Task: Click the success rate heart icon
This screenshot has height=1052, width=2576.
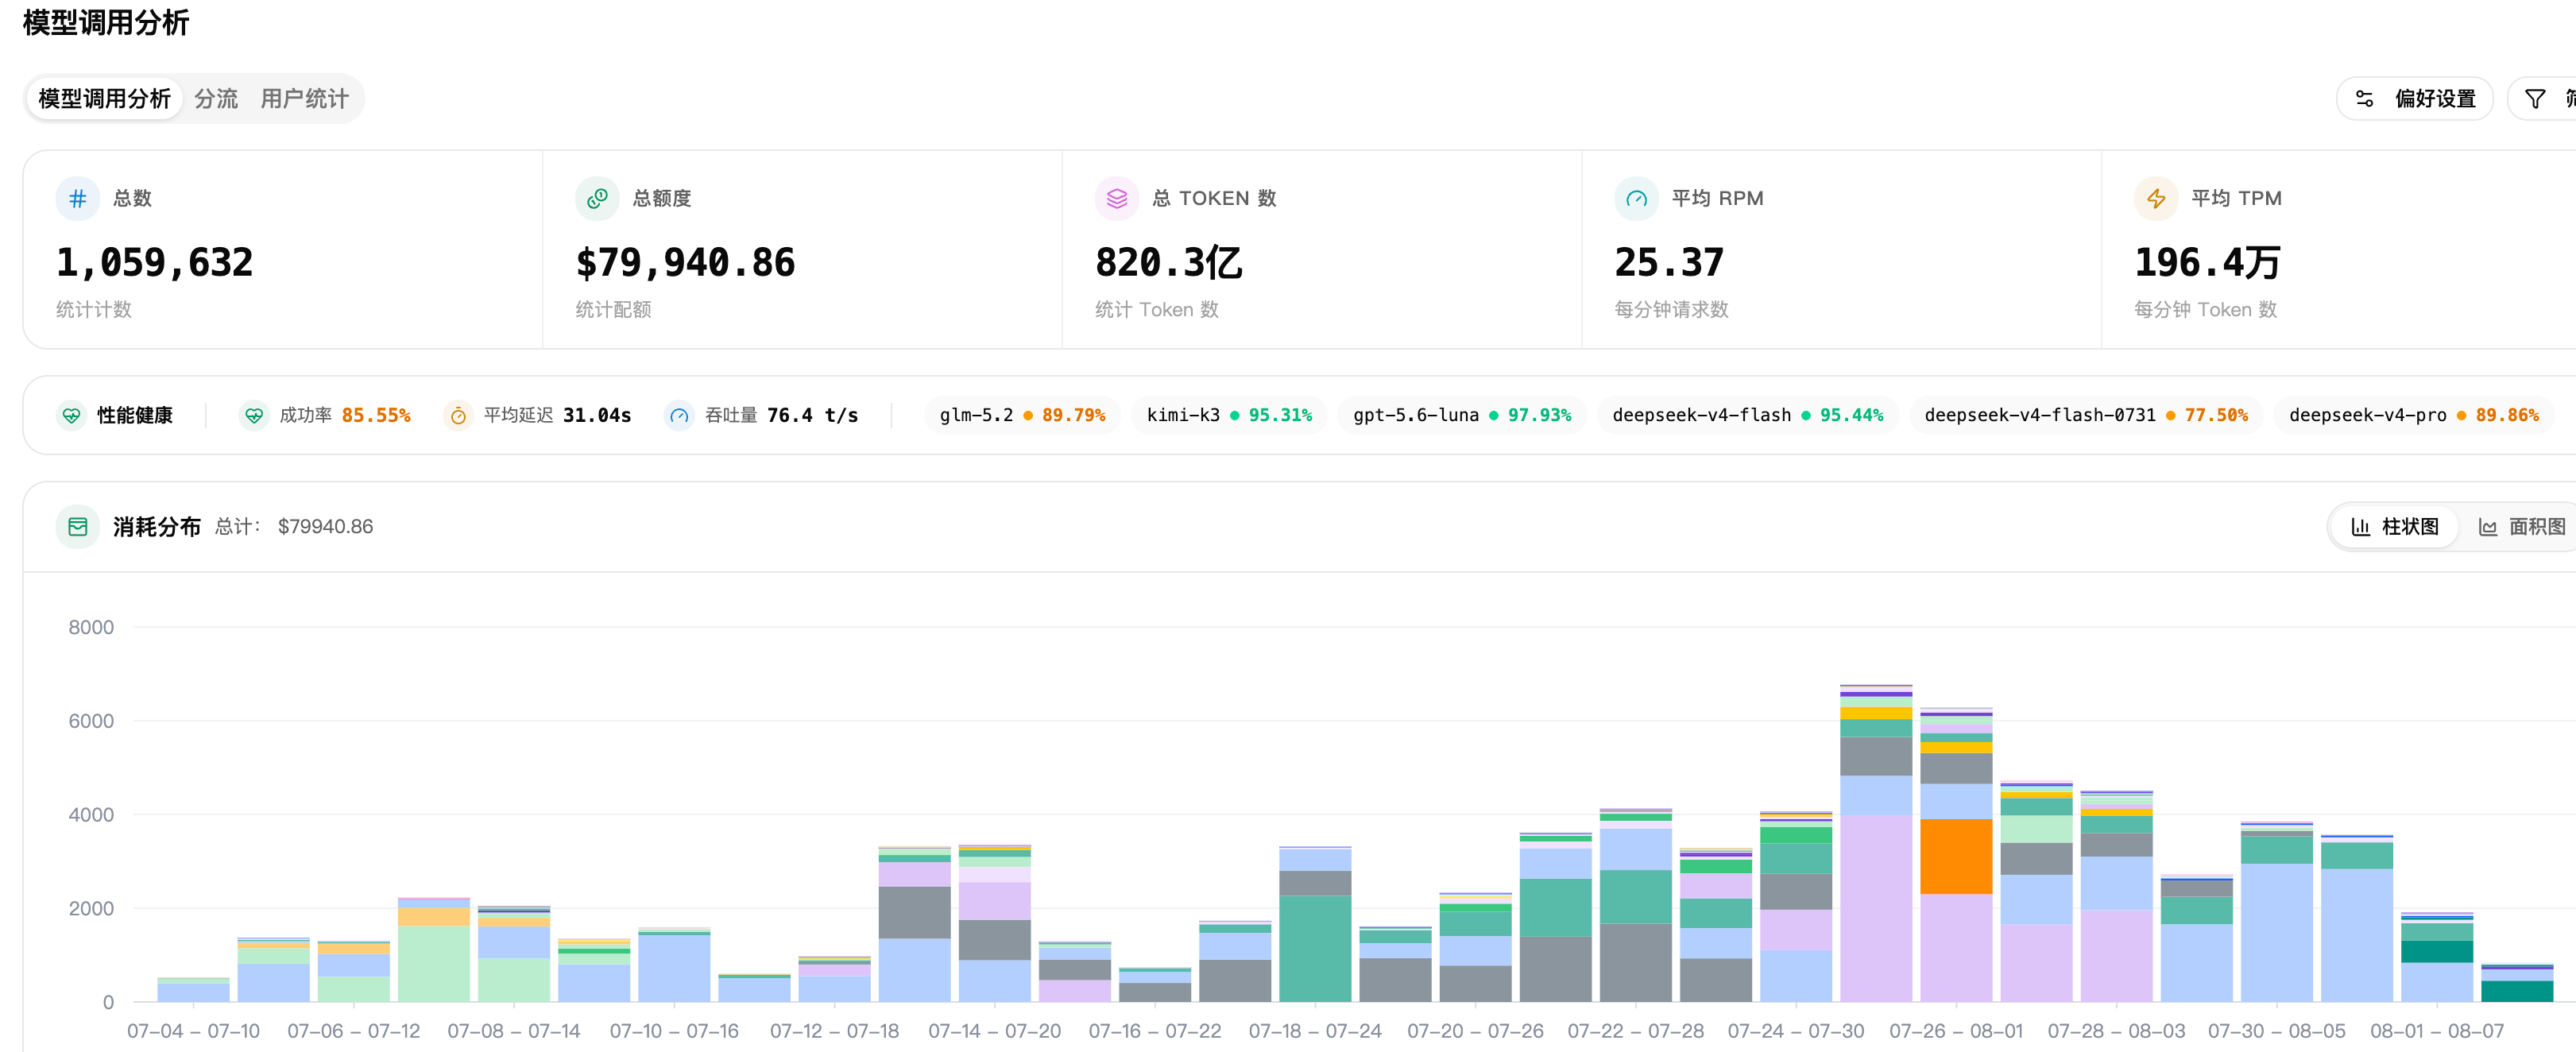Action: point(254,415)
